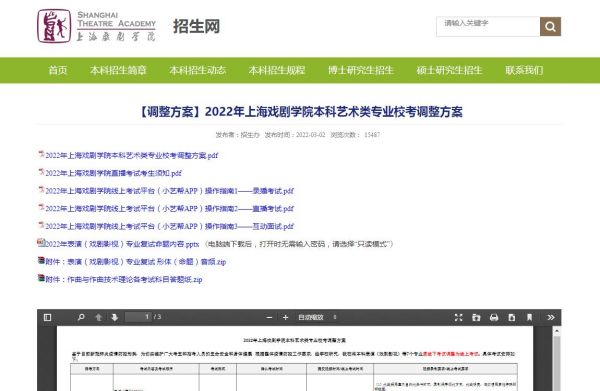Click the keyword search input field
This screenshot has height=391, width=600.
(488, 26)
